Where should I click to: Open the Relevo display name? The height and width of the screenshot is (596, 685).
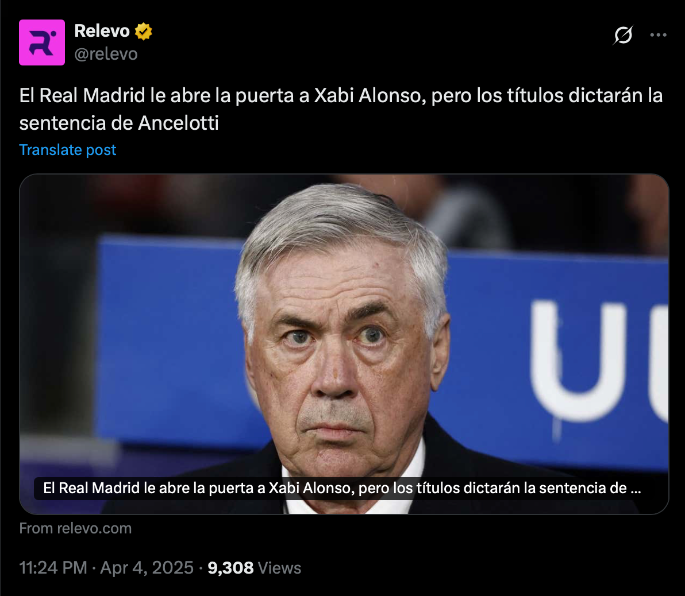[x=102, y=31]
